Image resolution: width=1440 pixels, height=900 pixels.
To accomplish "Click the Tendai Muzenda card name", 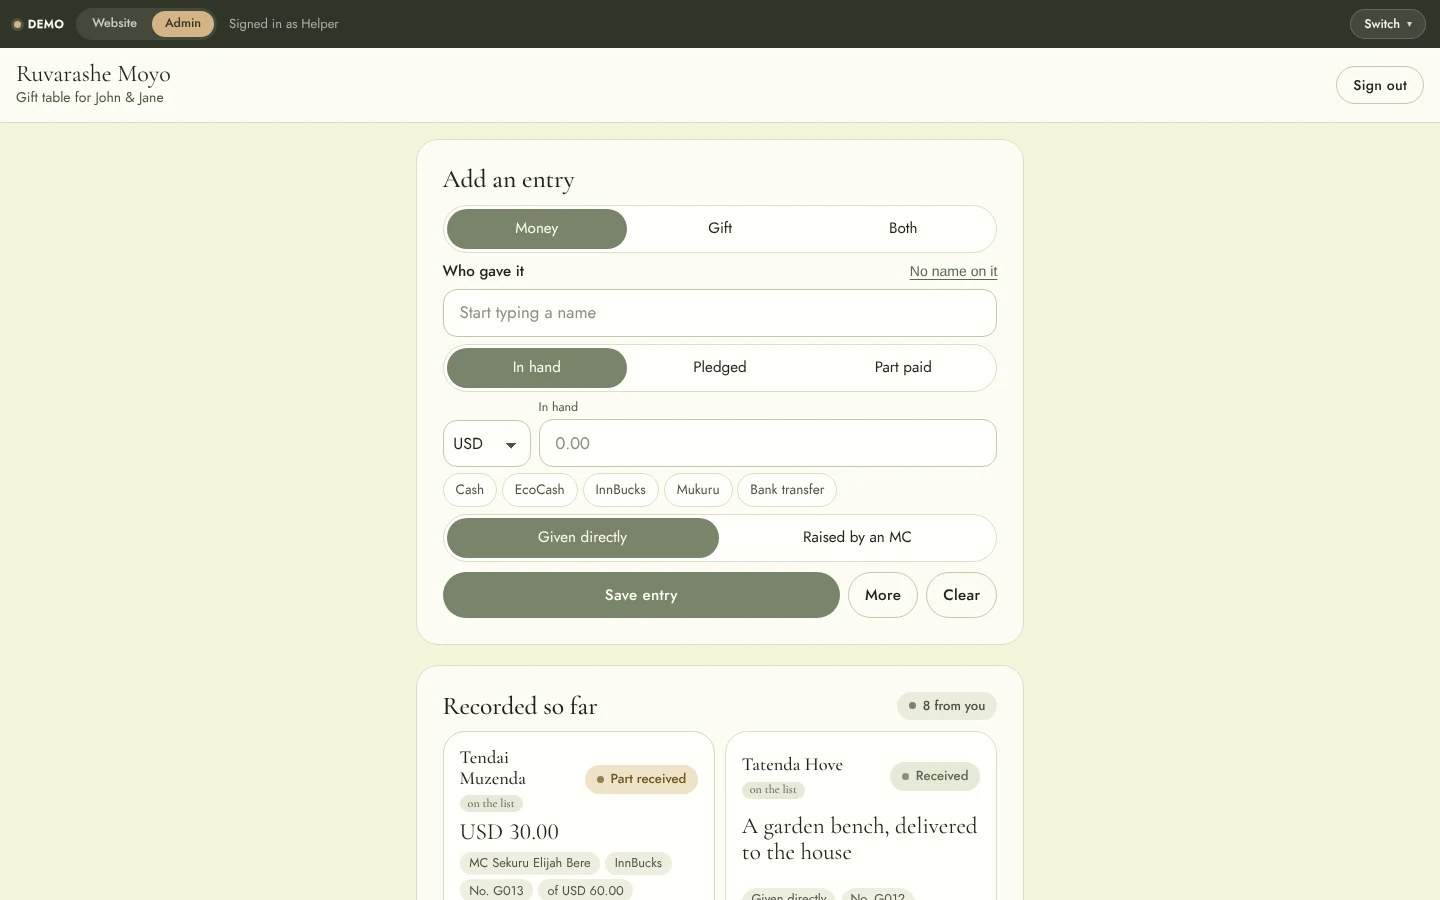I will click(493, 768).
